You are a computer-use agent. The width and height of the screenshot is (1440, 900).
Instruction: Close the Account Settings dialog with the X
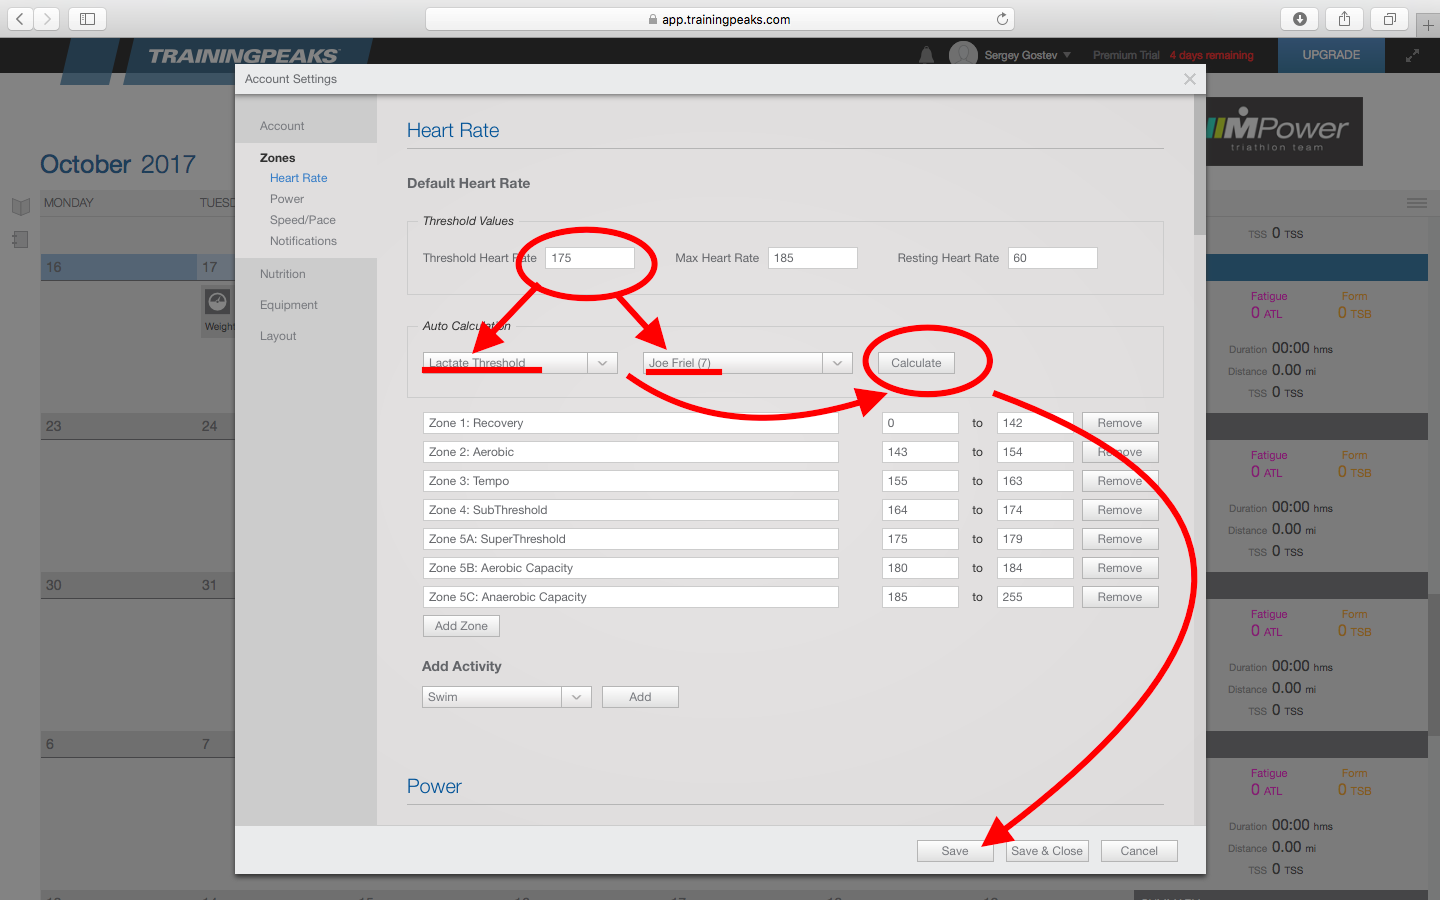pyautogui.click(x=1189, y=79)
